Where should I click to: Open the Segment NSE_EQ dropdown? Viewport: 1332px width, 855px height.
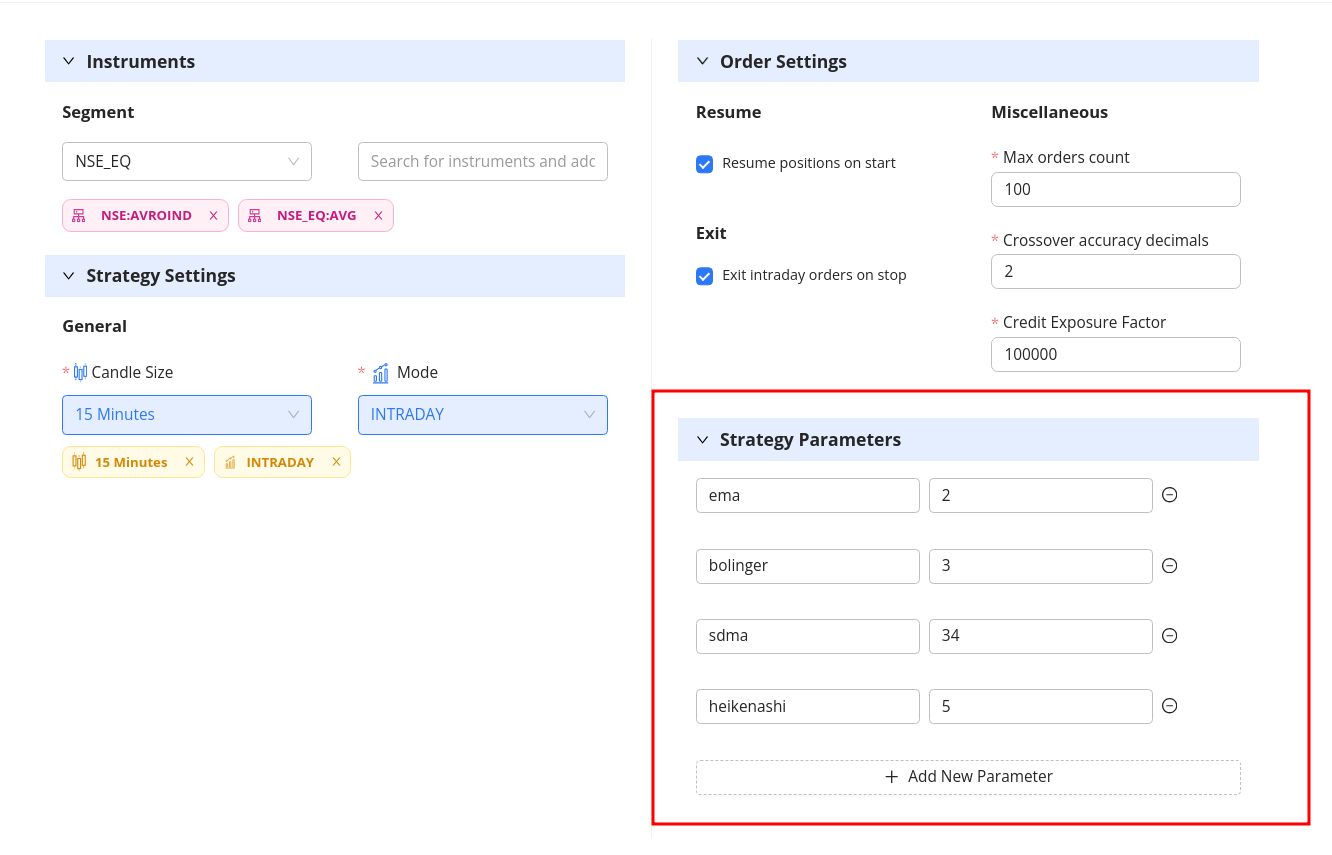(187, 161)
